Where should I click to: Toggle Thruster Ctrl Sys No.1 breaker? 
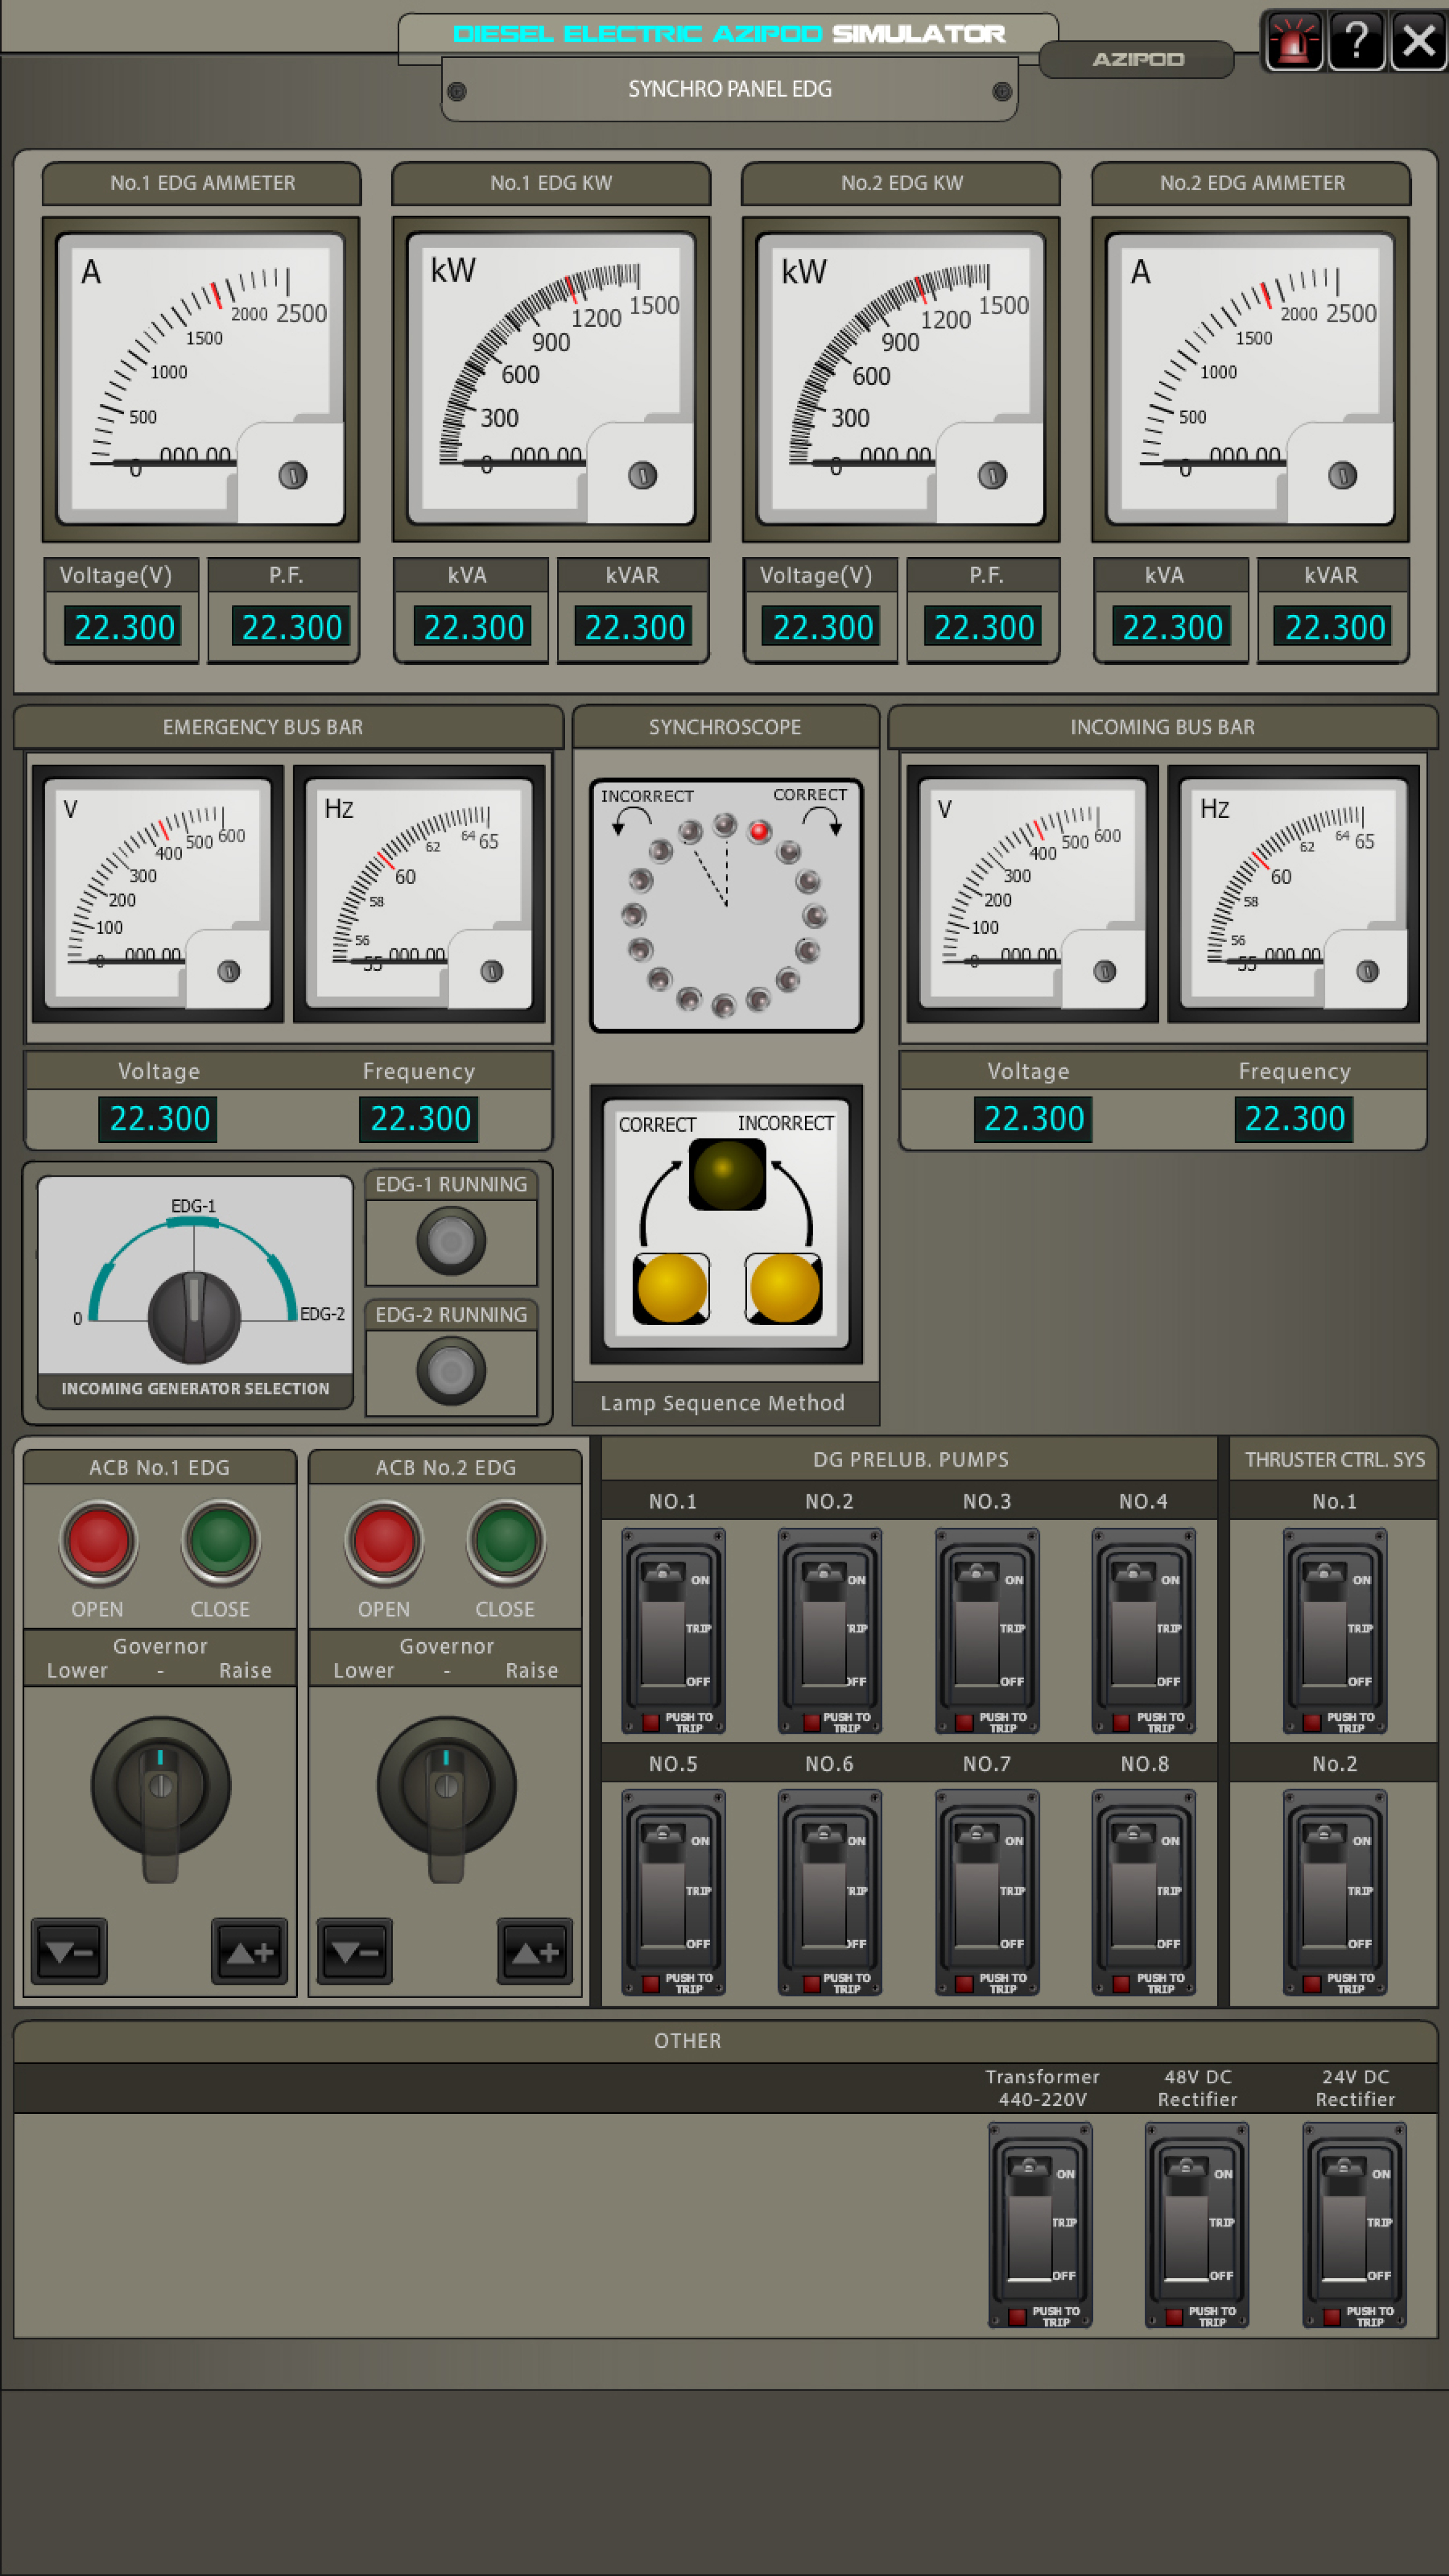(1334, 1630)
